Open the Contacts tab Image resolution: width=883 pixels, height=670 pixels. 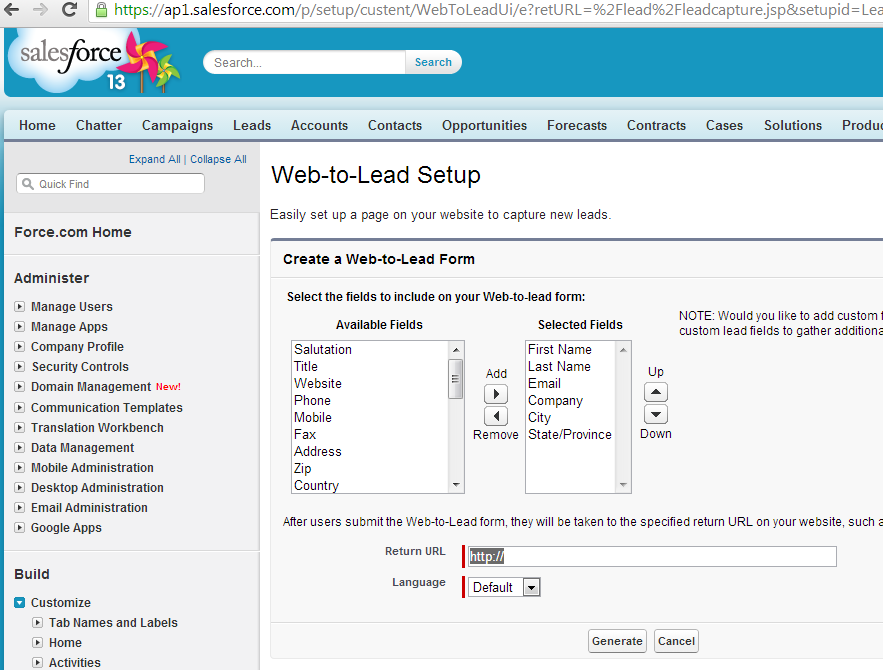[395, 126]
